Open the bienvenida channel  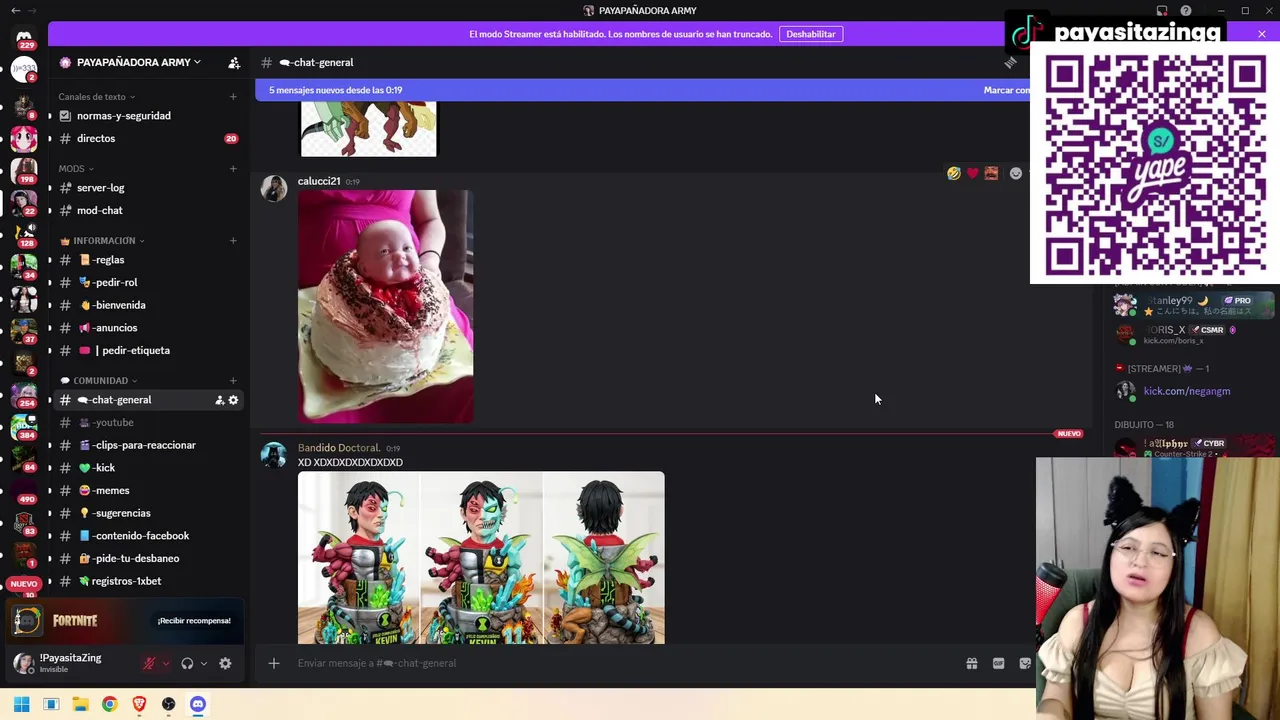point(148,305)
